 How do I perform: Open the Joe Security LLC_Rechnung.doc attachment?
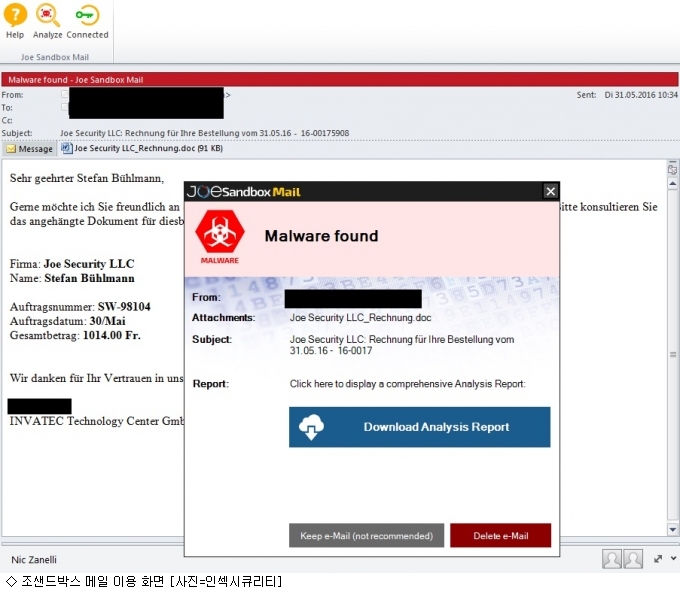[x=142, y=148]
